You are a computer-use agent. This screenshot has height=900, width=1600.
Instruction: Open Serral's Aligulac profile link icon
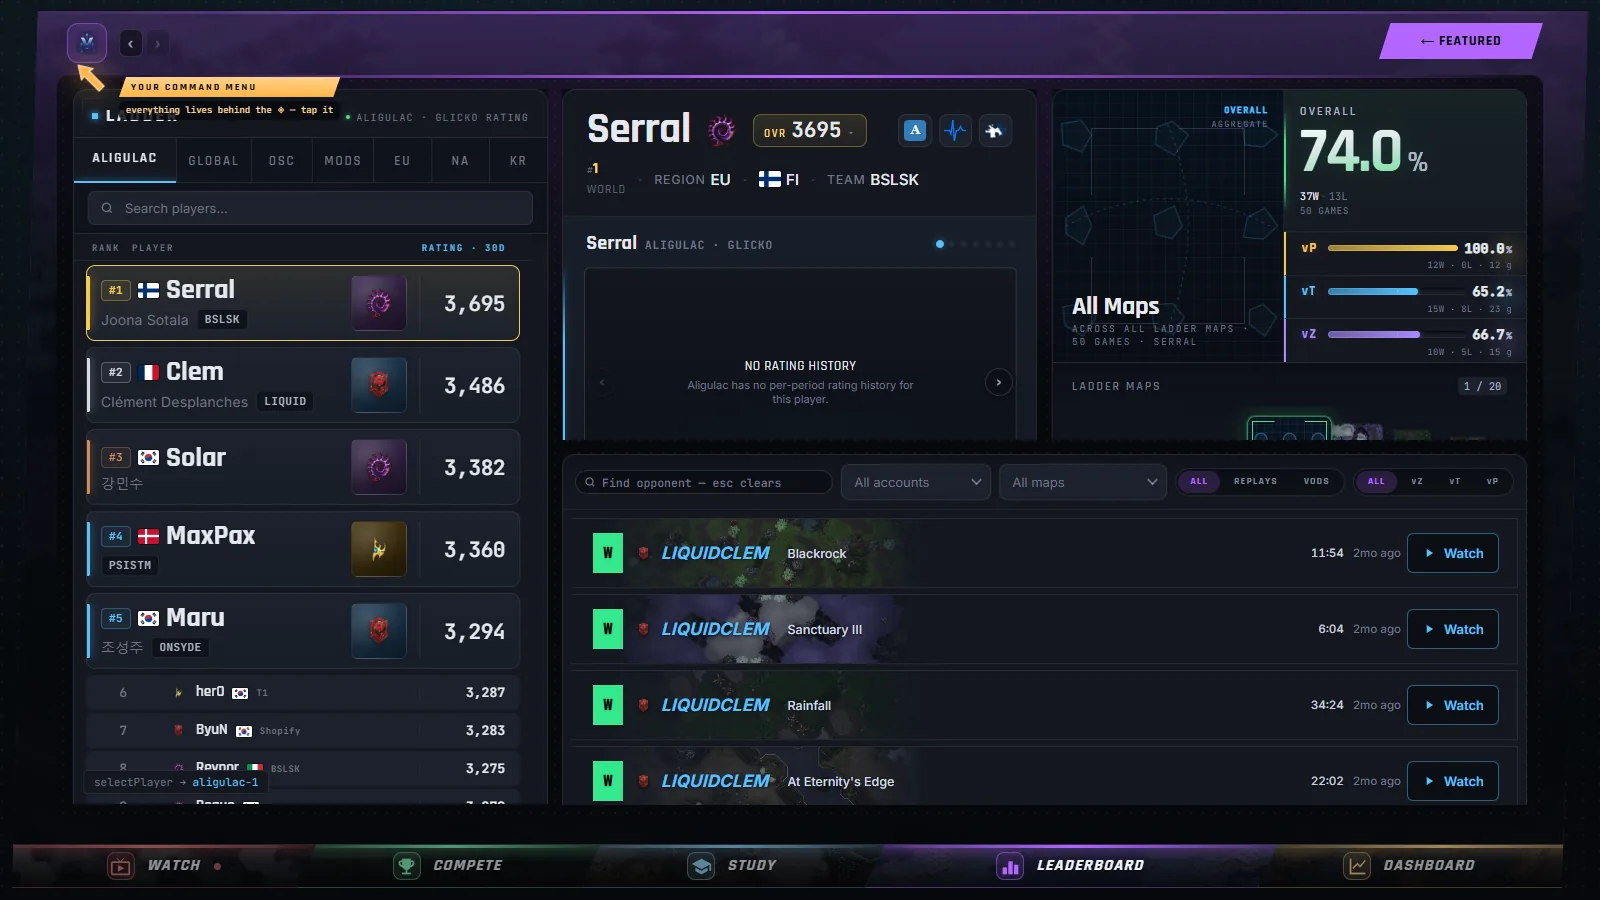(x=915, y=130)
